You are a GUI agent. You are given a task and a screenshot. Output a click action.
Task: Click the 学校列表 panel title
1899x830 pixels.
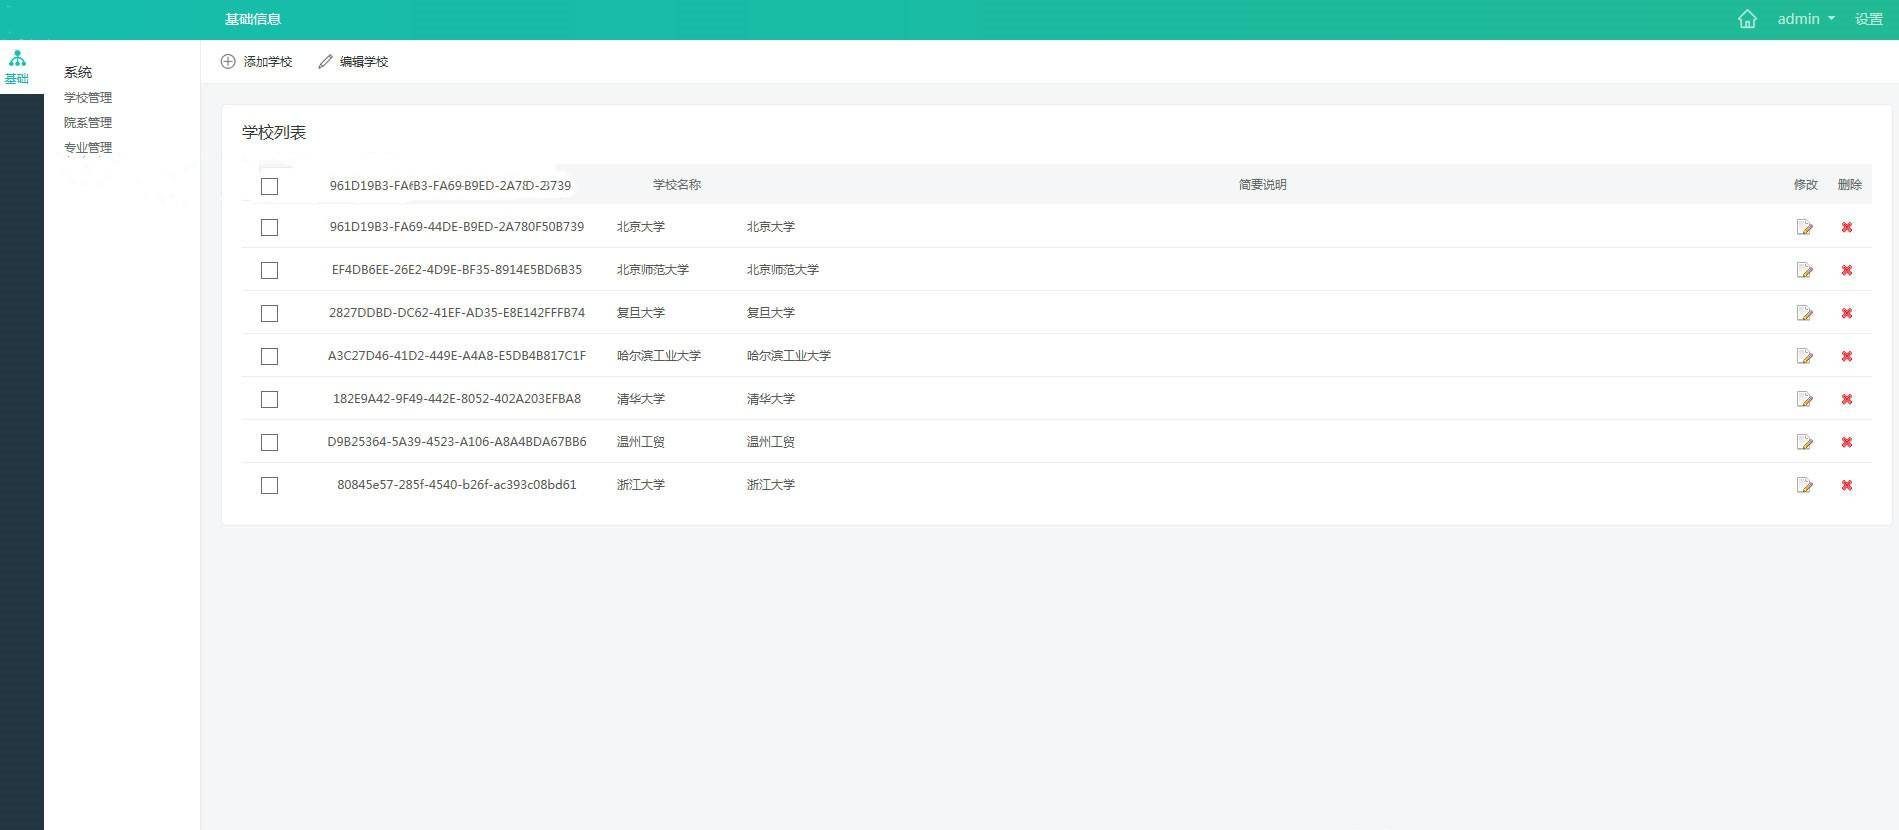pos(274,132)
